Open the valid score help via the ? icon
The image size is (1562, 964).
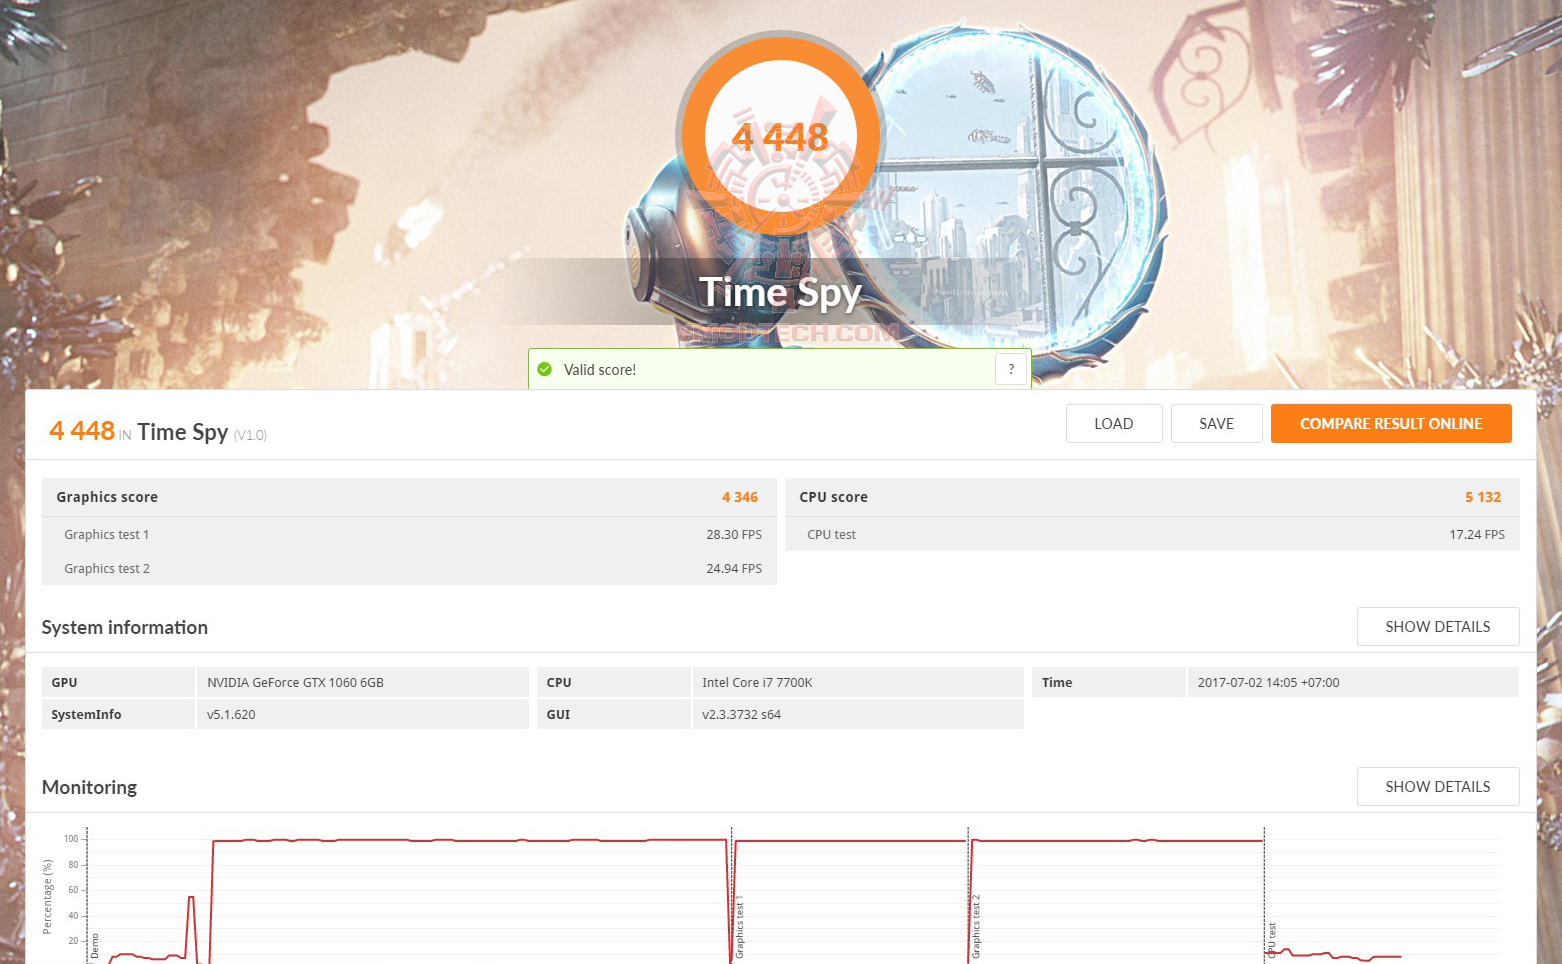pos(1011,369)
